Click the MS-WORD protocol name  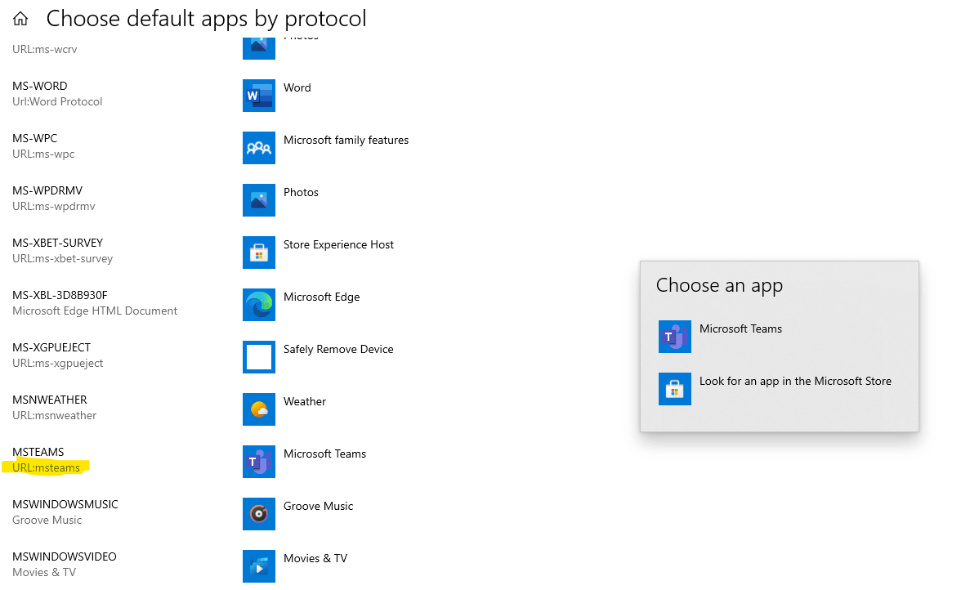(x=40, y=86)
